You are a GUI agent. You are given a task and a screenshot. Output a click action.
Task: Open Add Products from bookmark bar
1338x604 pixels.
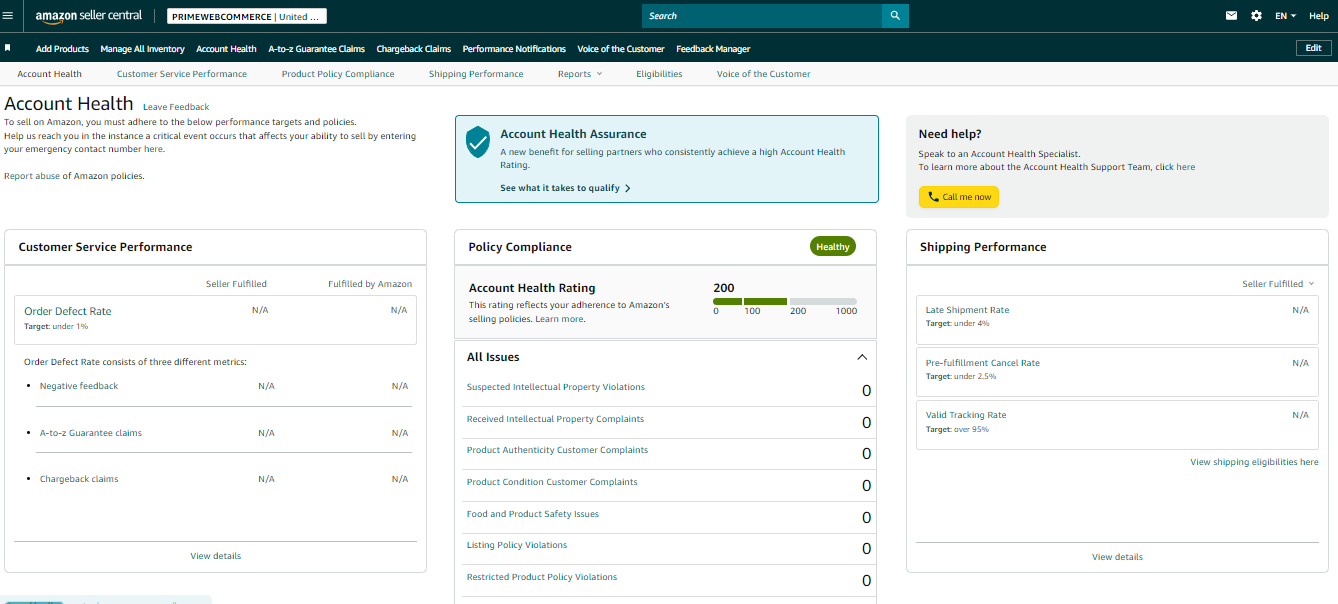(62, 49)
